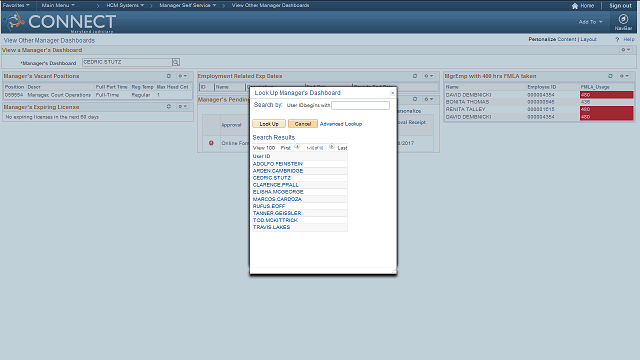The width and height of the screenshot is (640, 360).
Task: Click FMLA usage value 436 for BONITA THOMAS
Action: click(x=585, y=102)
